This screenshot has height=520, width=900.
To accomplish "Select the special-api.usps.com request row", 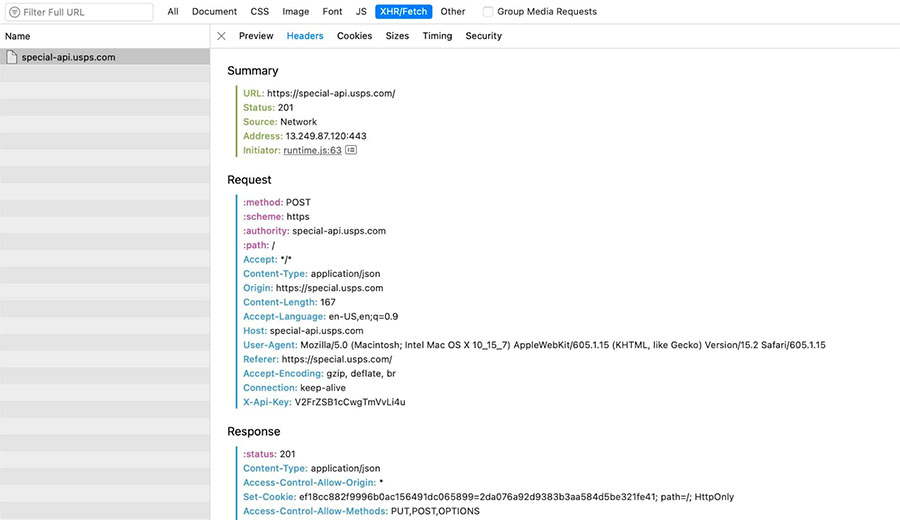I will [105, 57].
